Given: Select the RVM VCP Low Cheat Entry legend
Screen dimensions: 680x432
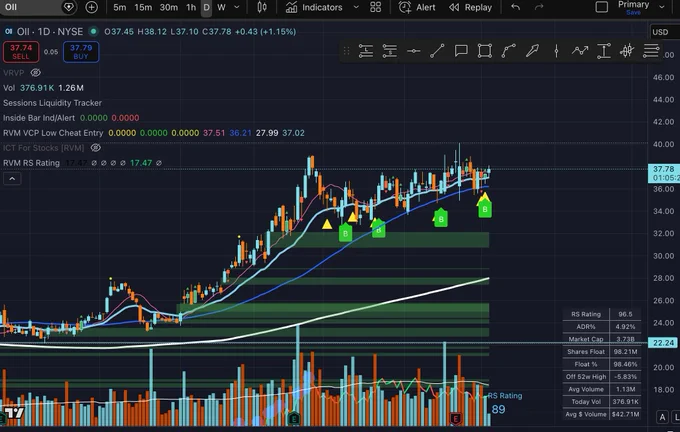Looking at the screenshot, I should (x=53, y=133).
